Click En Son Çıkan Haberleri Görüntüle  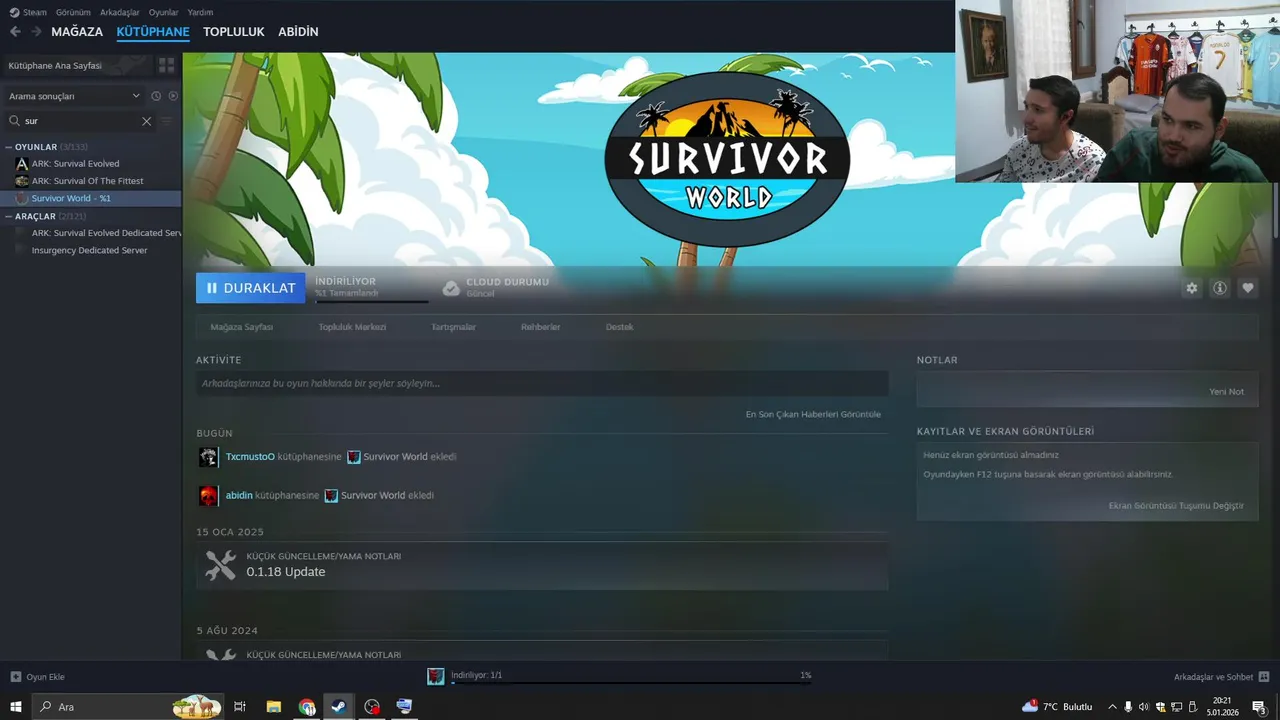pyautogui.click(x=813, y=414)
